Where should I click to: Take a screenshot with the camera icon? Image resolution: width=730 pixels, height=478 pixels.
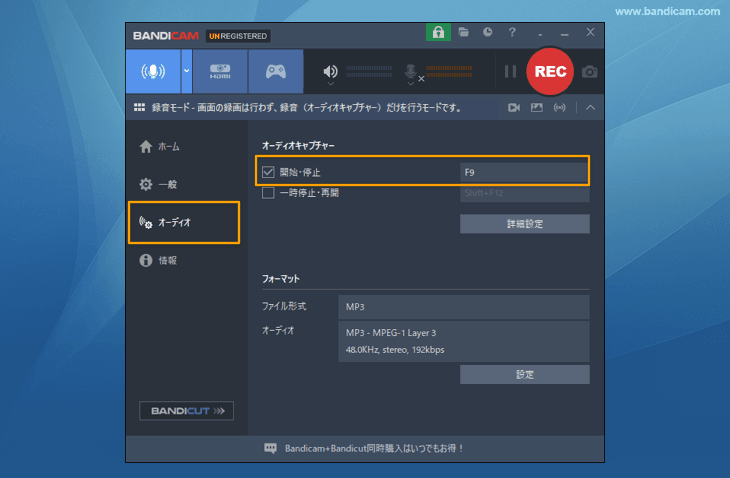point(589,72)
